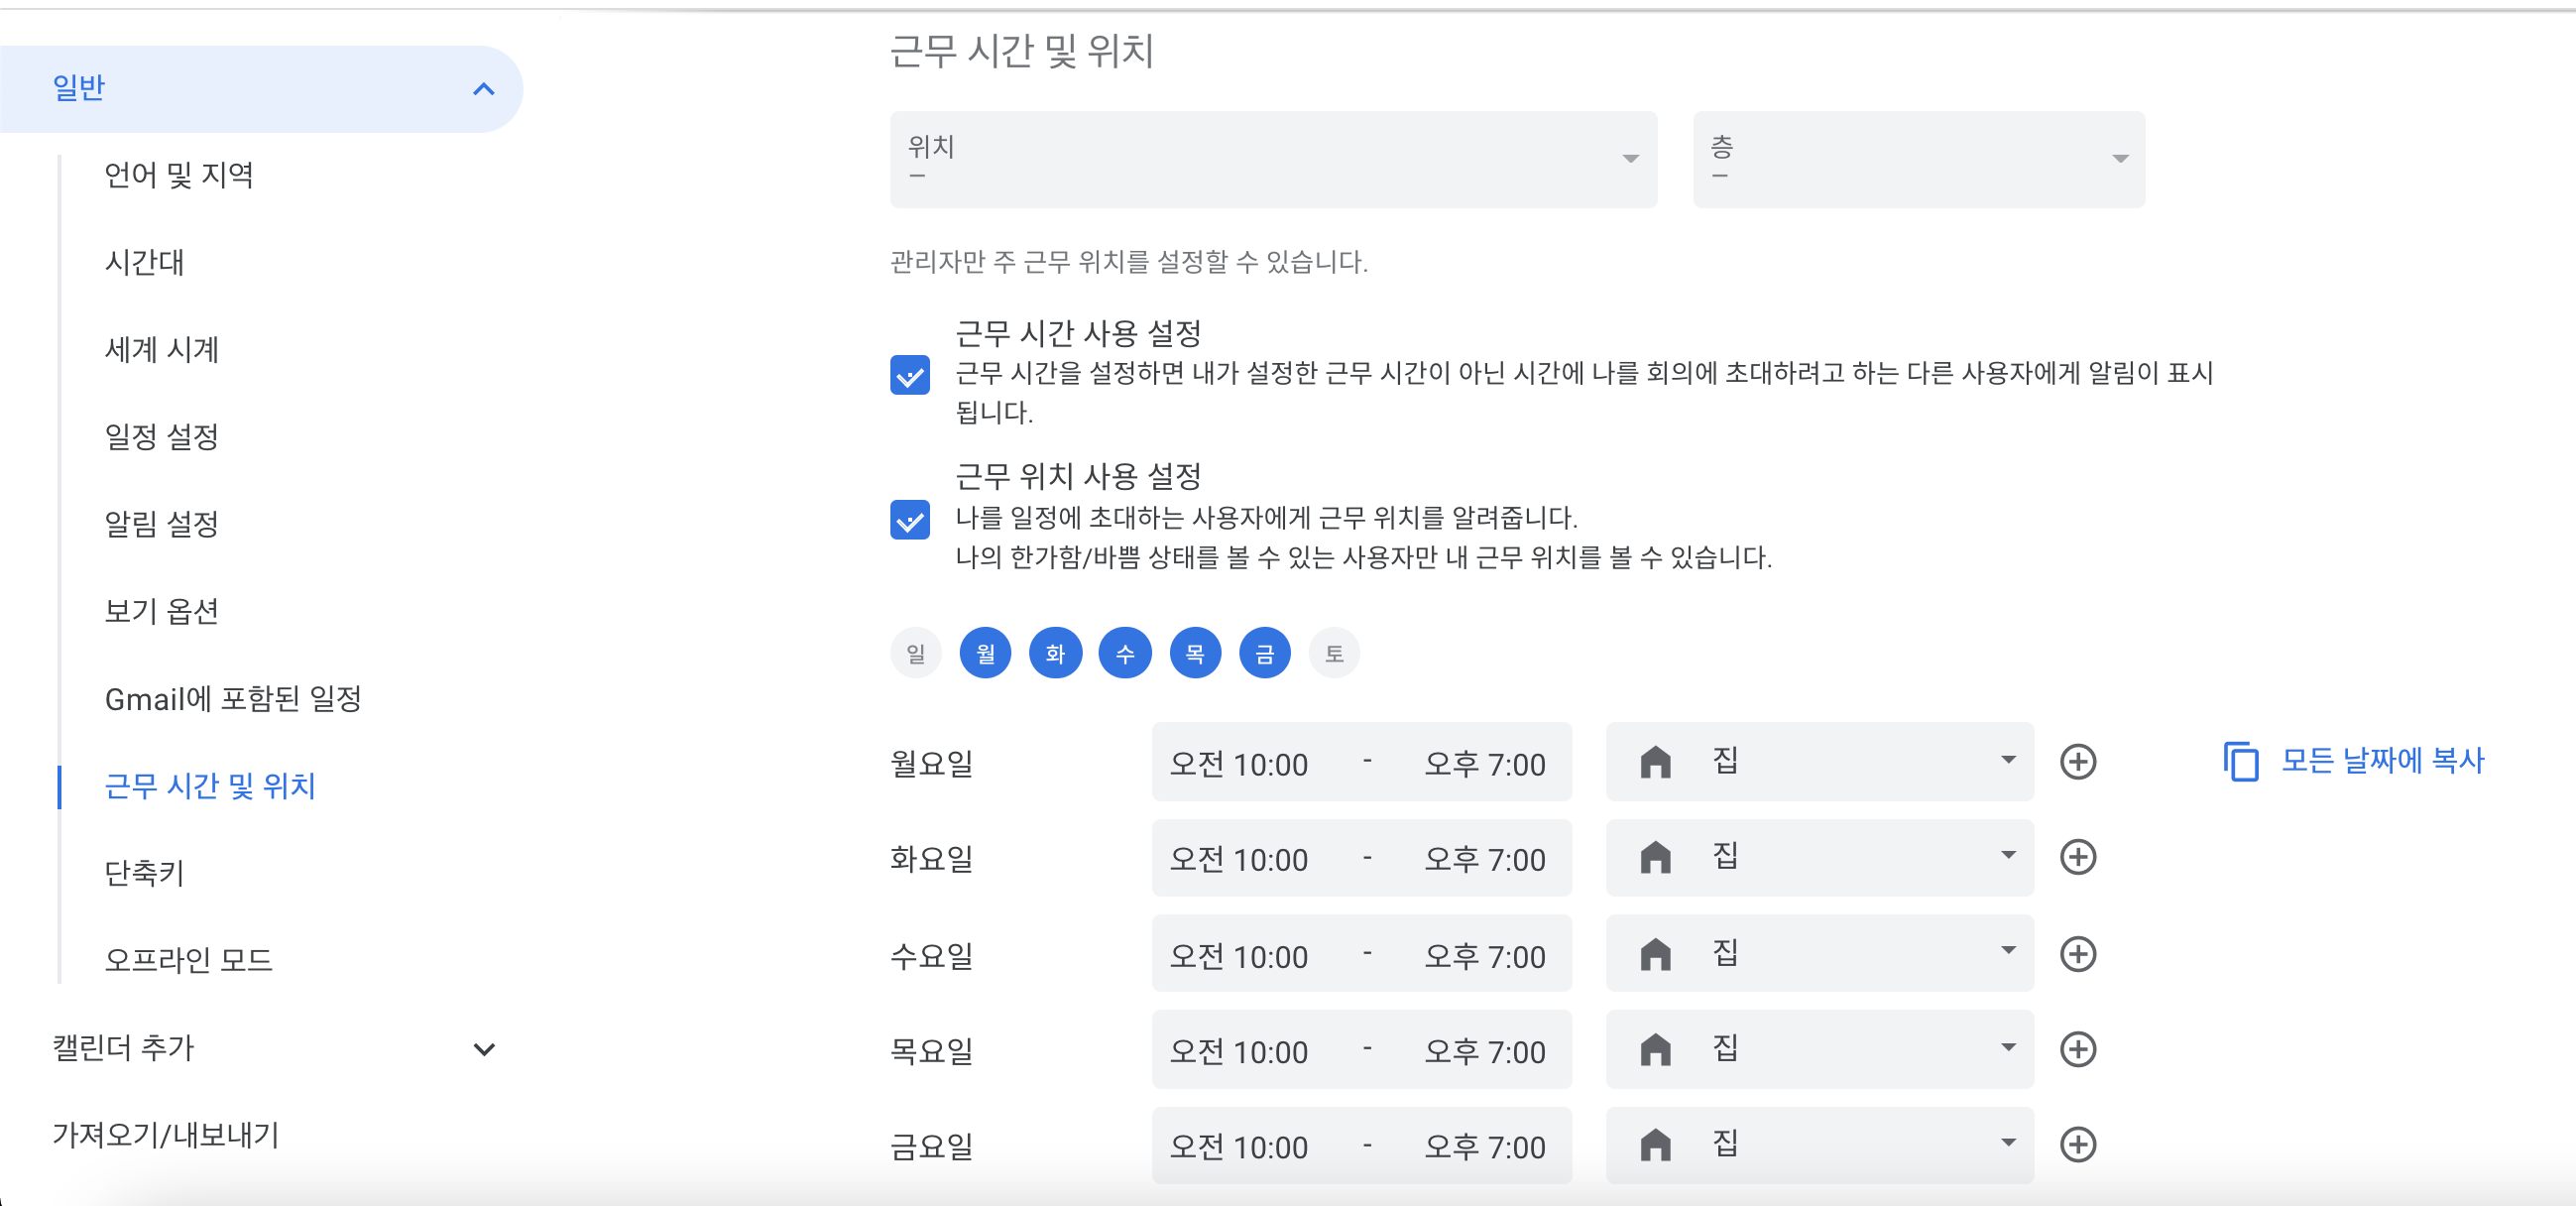The image size is (2576, 1206).
Task: Go to 알림 설정 in the sidebar
Action: coord(161,524)
